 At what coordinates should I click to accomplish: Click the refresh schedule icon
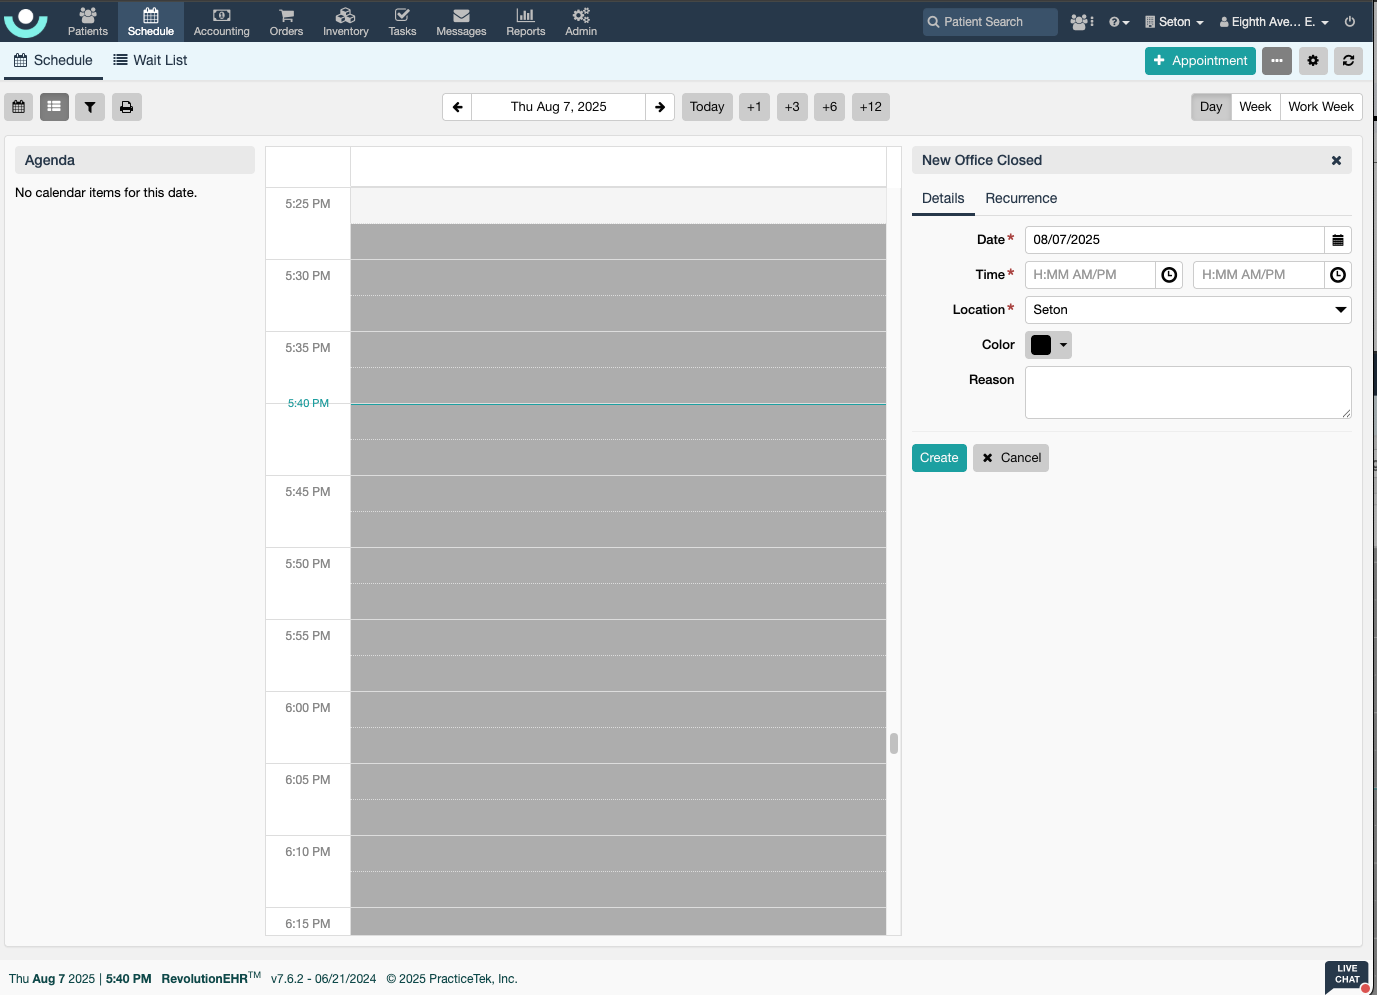click(x=1348, y=61)
